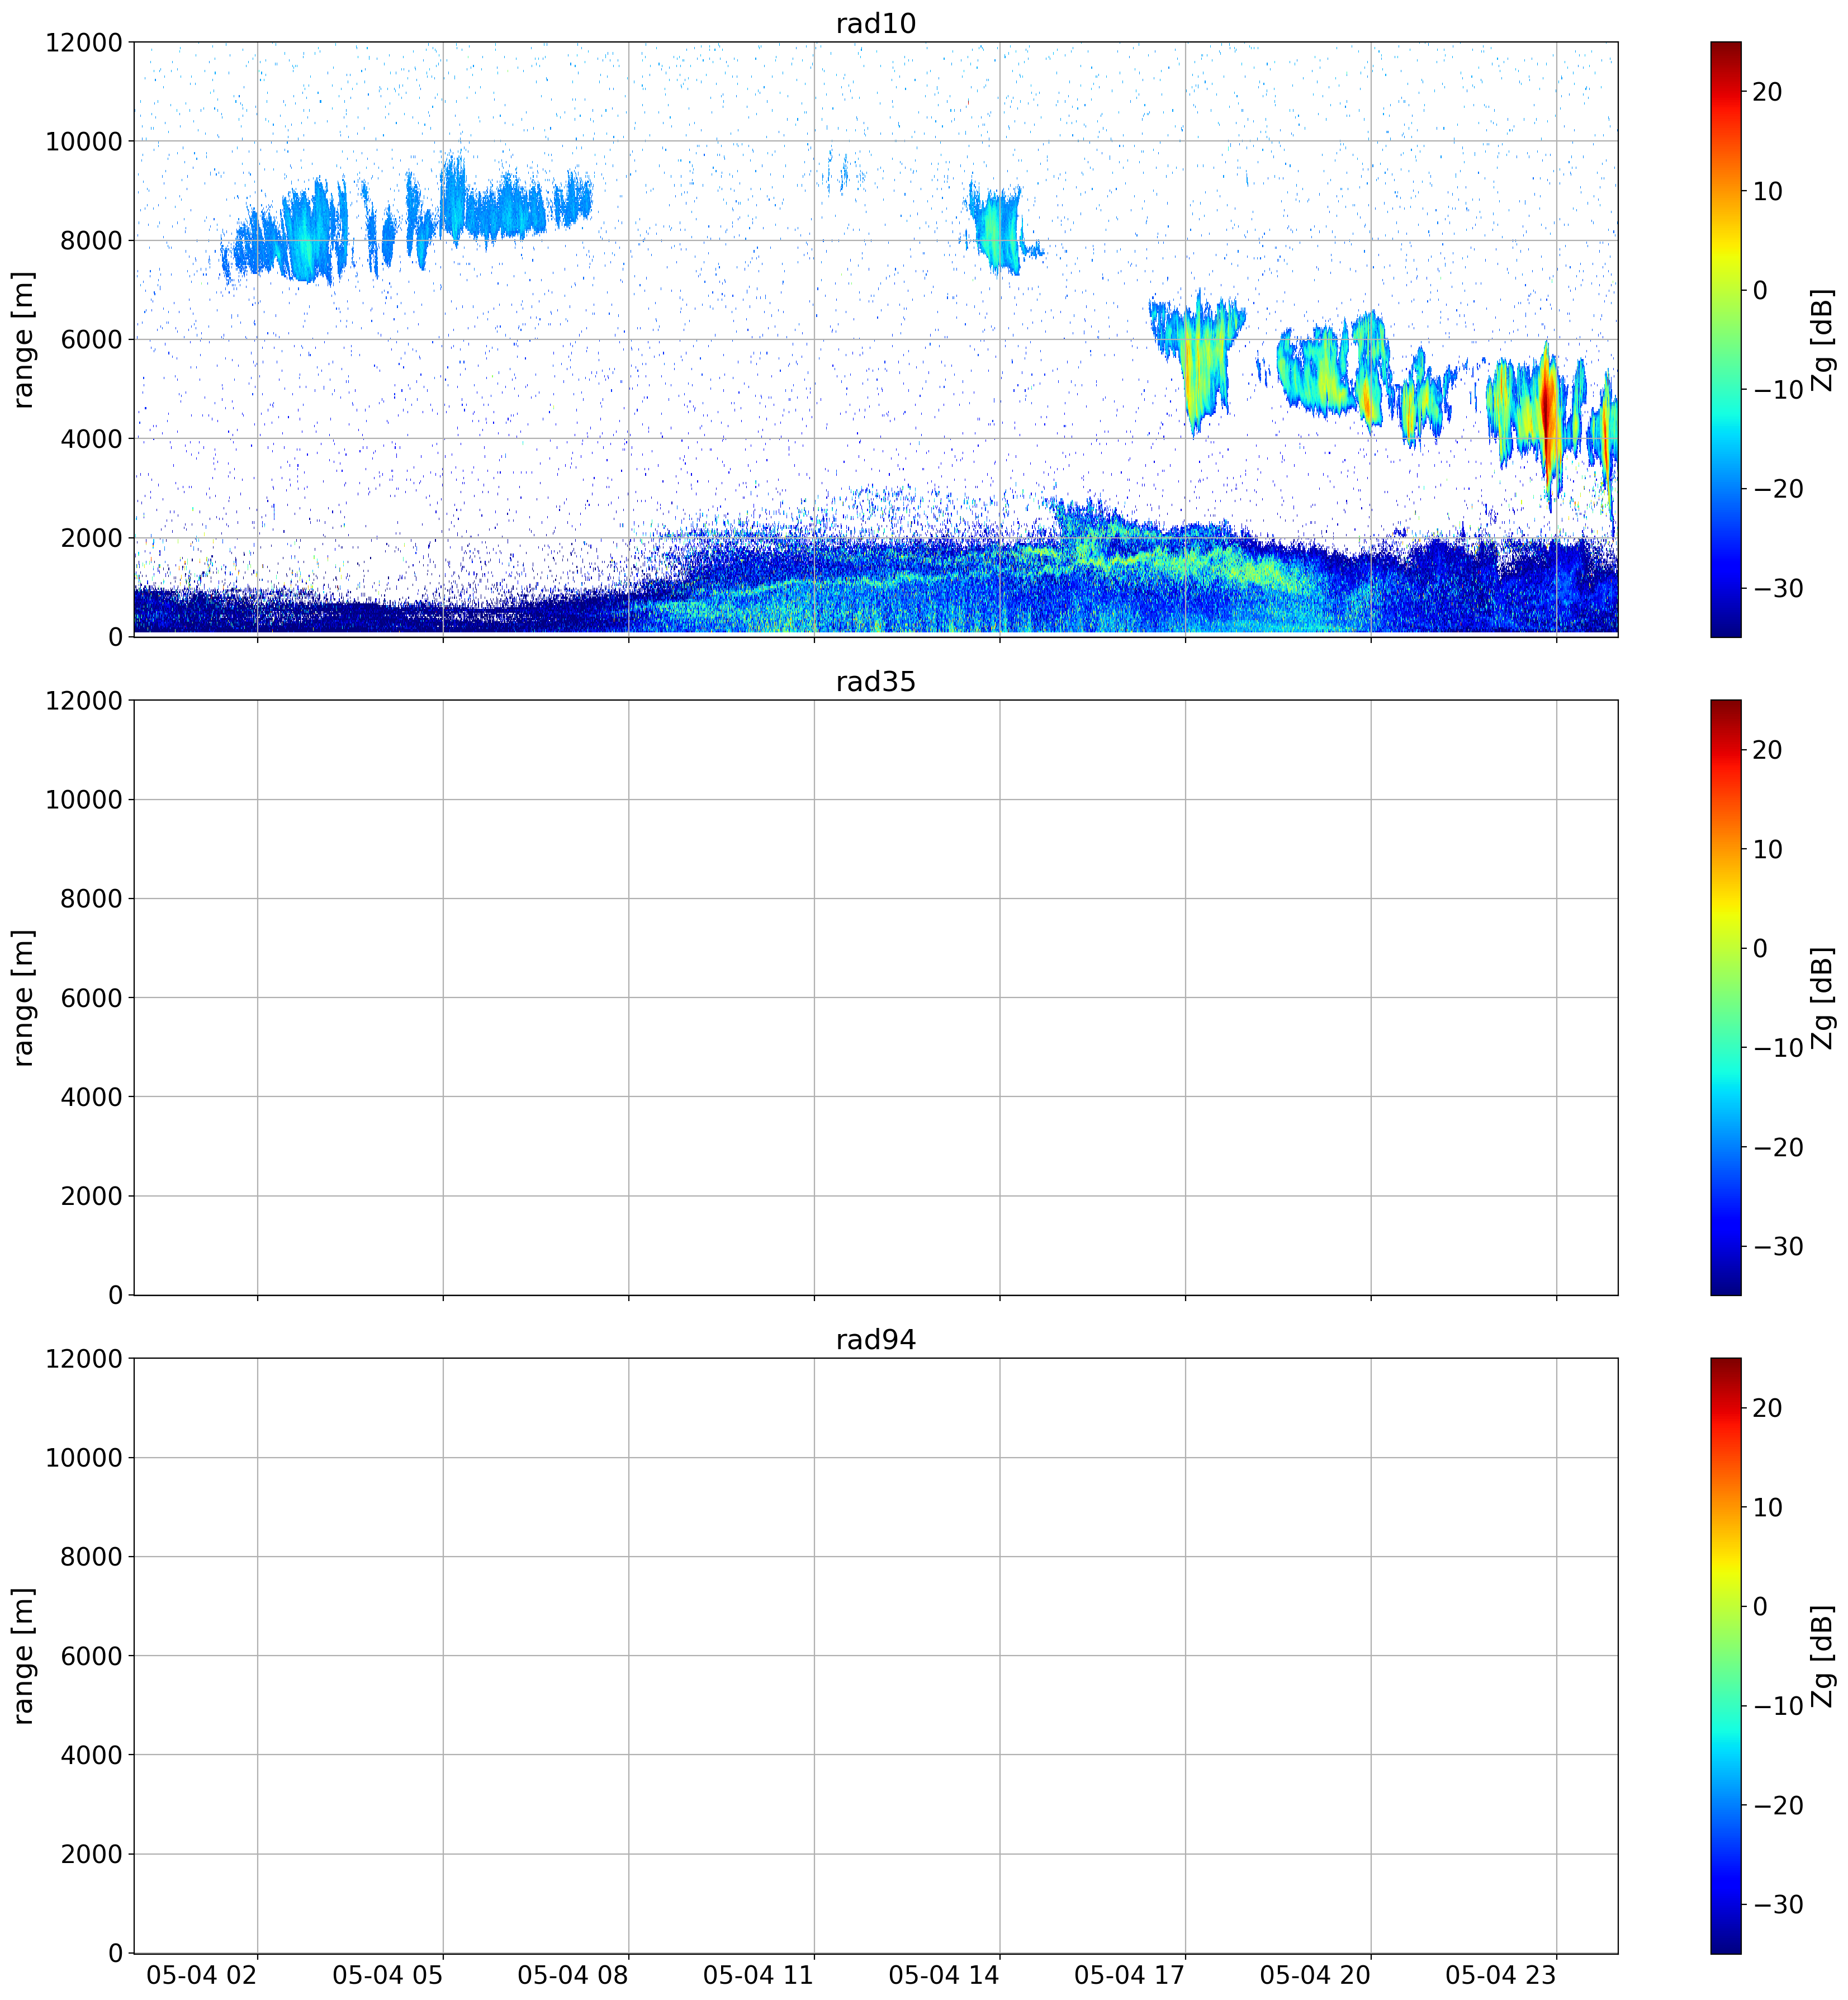This screenshot has width=1848, height=2000.
Task: Click the 6000 range tick on rad10
Action: [91, 339]
